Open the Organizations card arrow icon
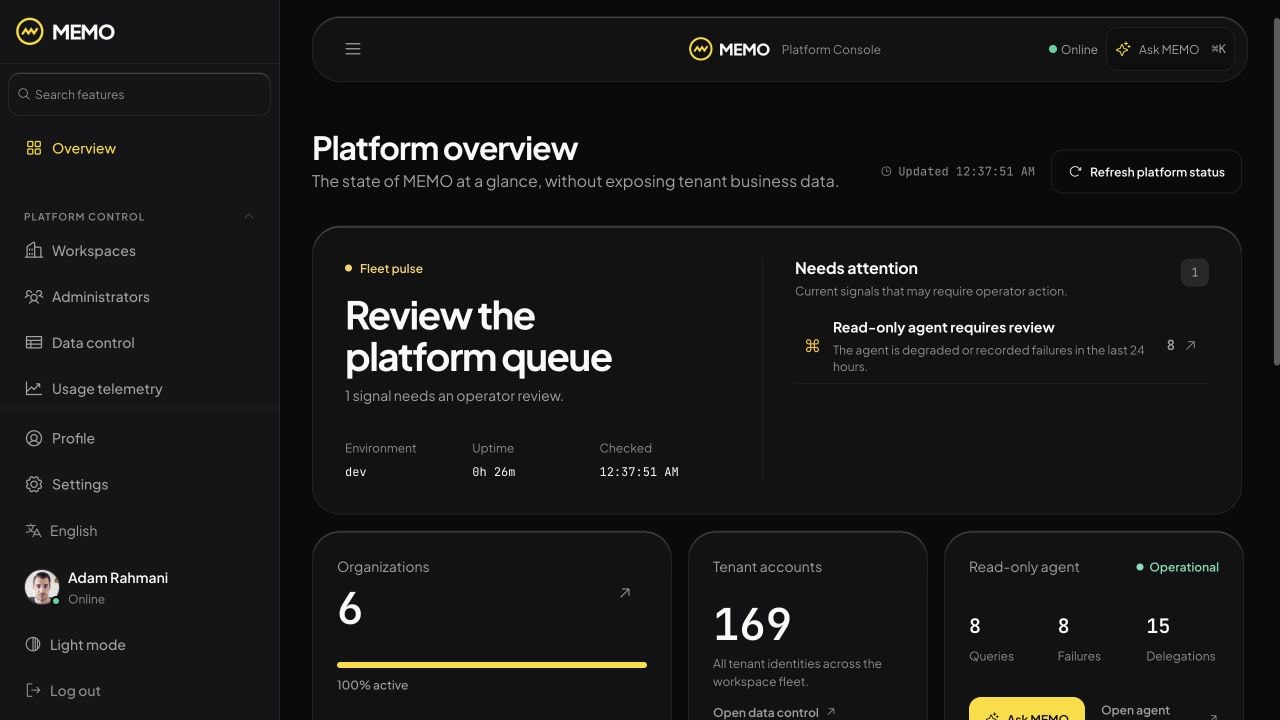The height and width of the screenshot is (720, 1280). pos(625,593)
